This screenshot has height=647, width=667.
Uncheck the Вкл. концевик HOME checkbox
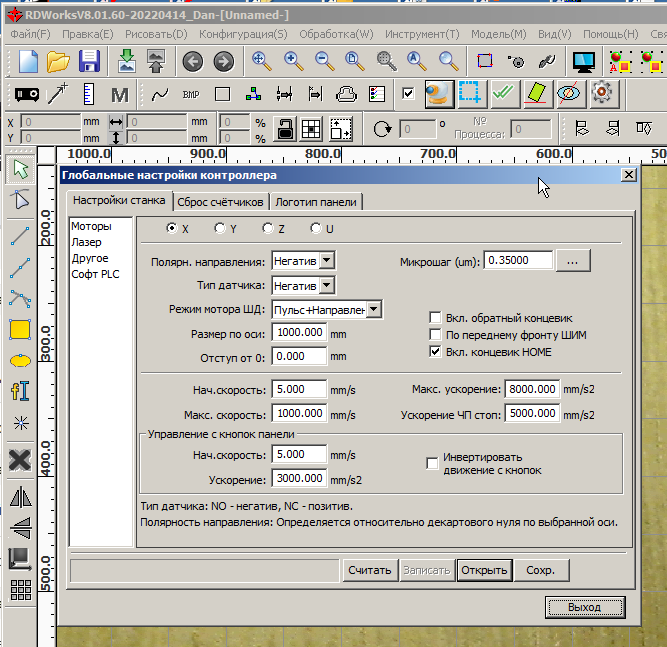(x=435, y=352)
